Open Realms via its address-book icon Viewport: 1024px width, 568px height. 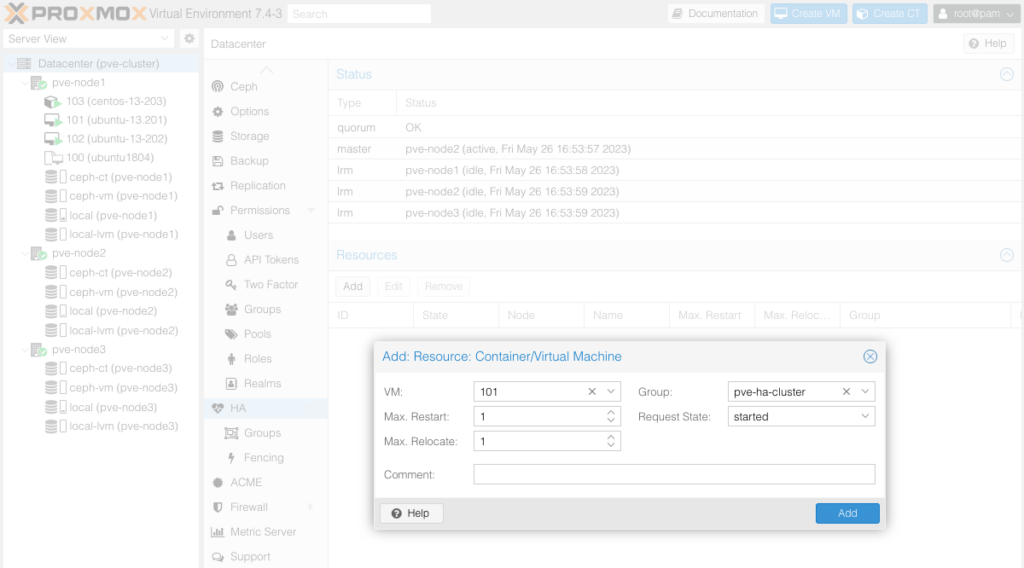(231, 383)
